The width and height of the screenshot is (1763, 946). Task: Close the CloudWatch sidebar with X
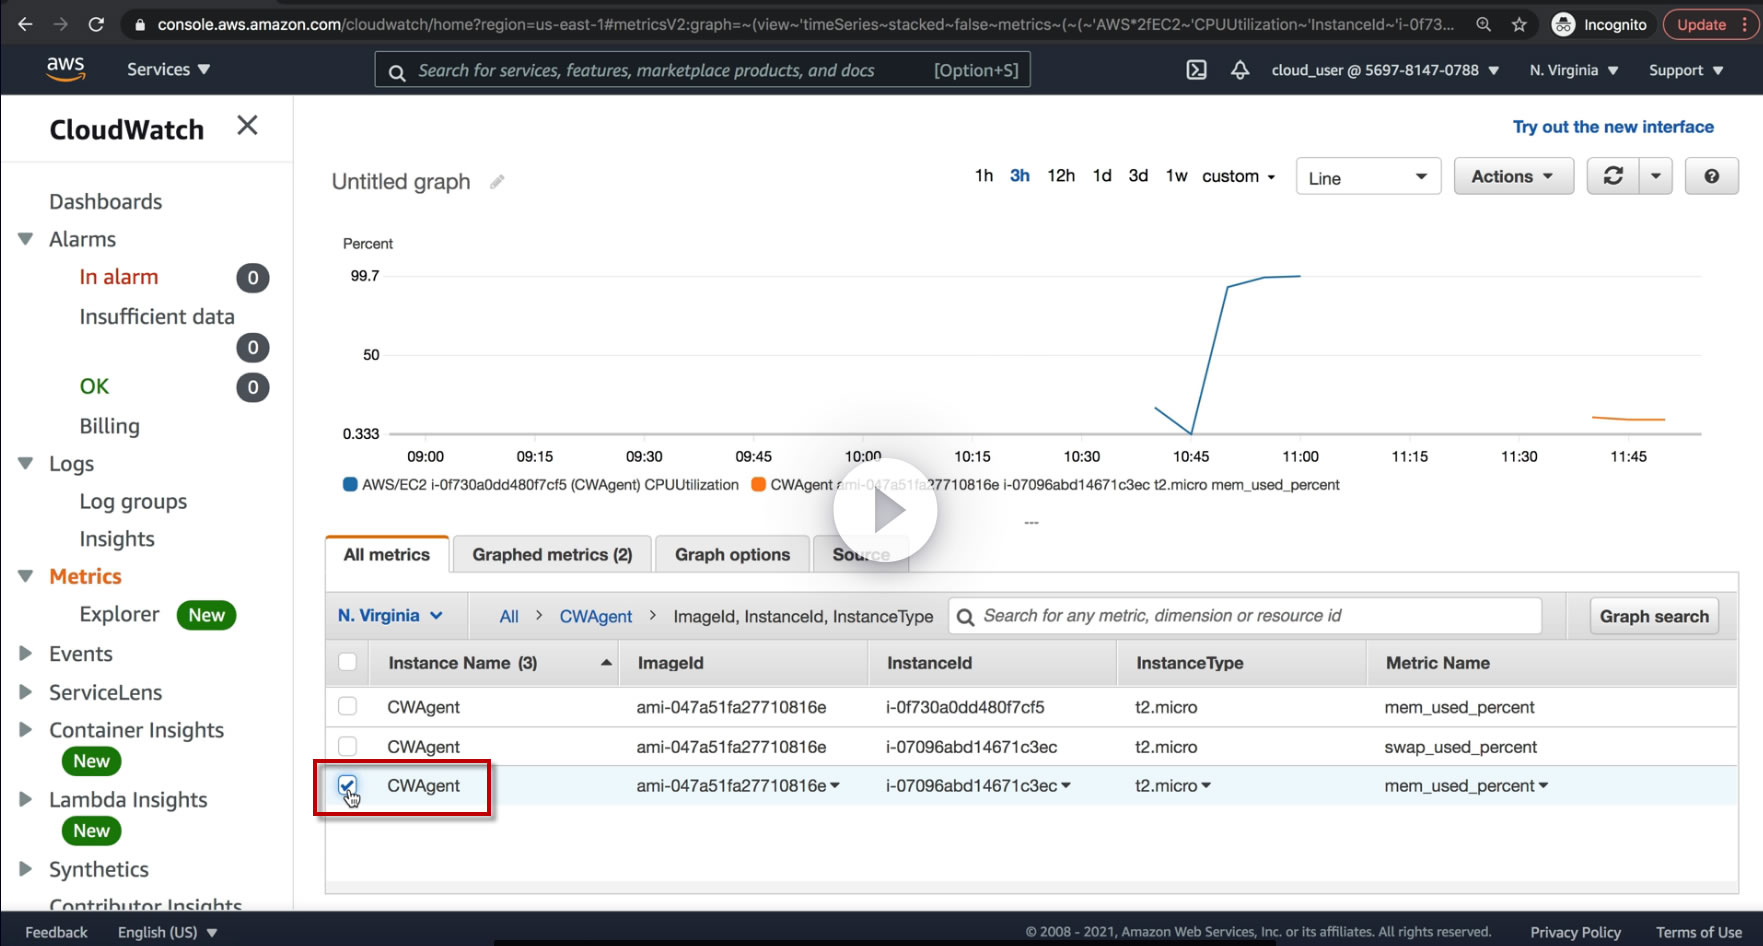pos(247,125)
